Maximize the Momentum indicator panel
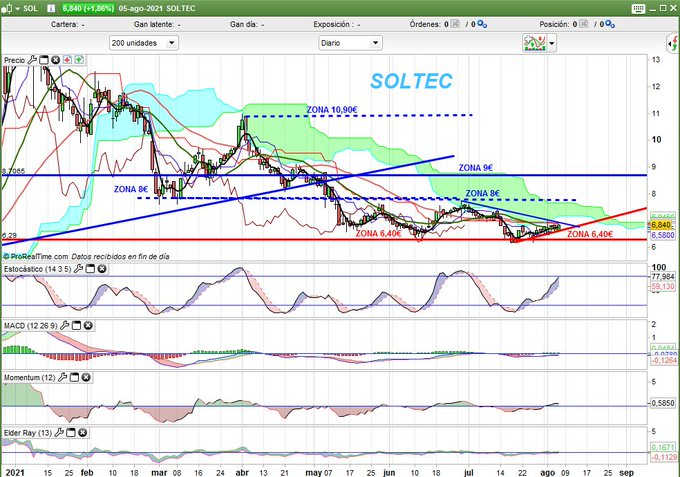 pyautogui.click(x=75, y=377)
